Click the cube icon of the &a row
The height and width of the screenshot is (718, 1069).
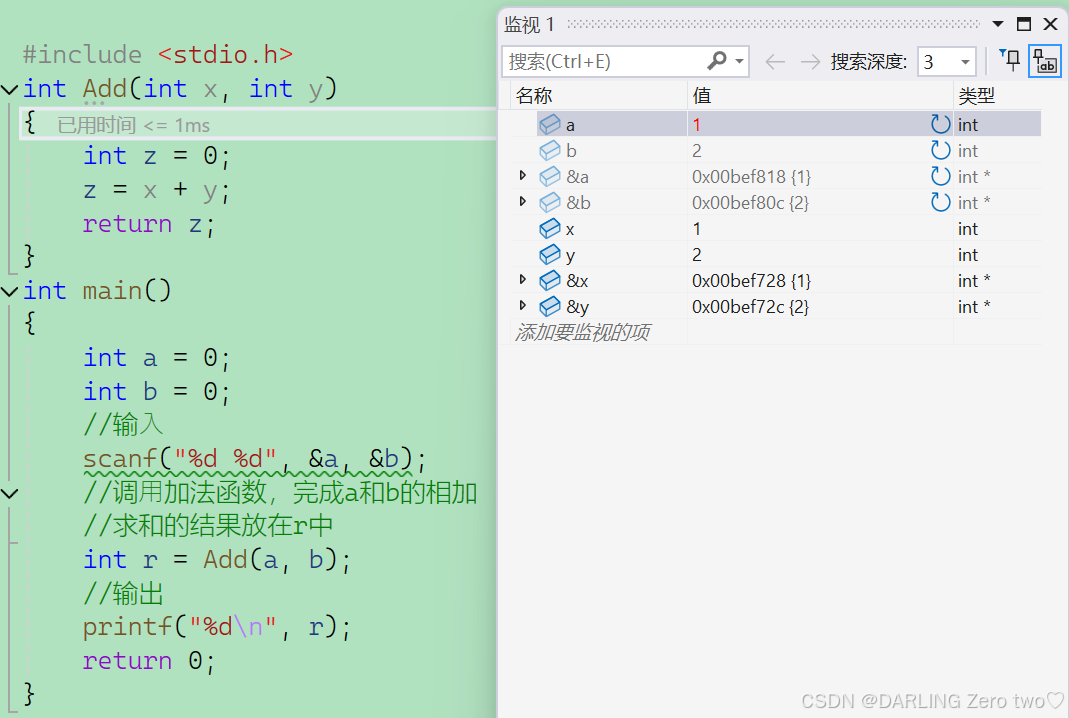coord(549,176)
